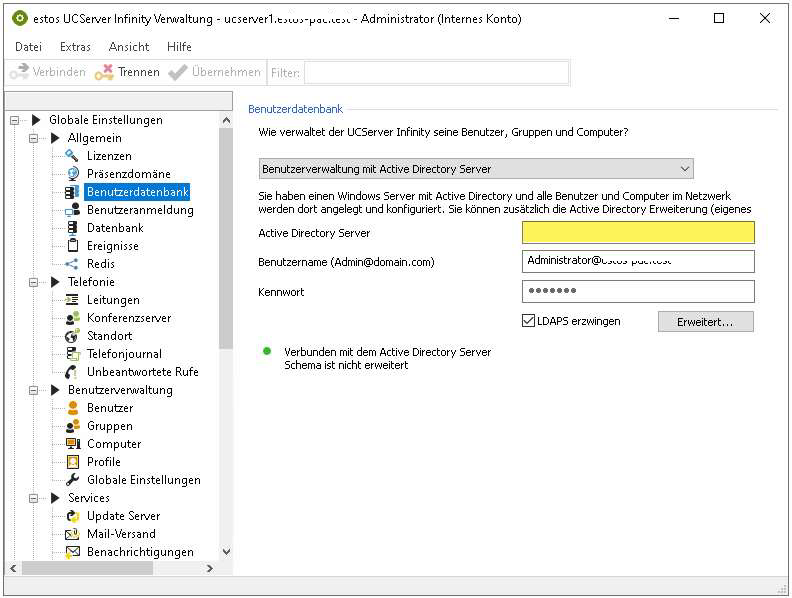Open Konferenzserver via its icon

[x=72, y=318]
